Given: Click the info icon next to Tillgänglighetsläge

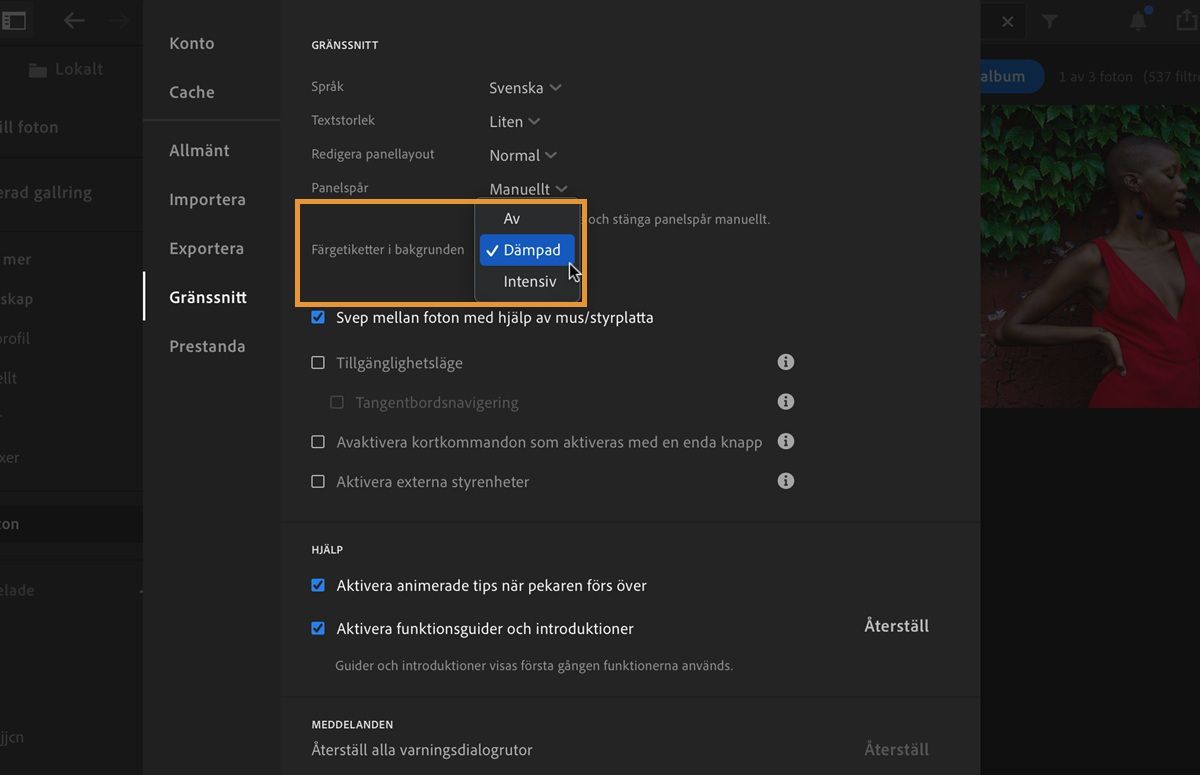Looking at the screenshot, I should pos(786,362).
